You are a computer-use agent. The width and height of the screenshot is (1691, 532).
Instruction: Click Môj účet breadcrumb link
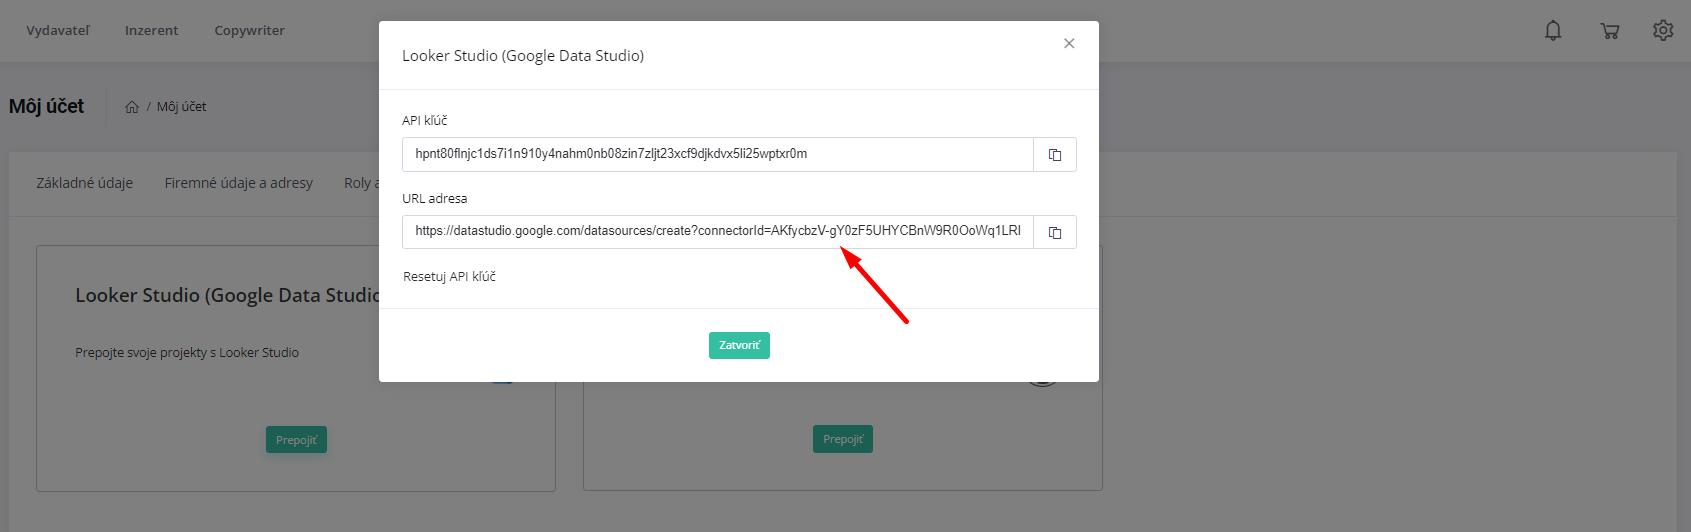click(182, 107)
